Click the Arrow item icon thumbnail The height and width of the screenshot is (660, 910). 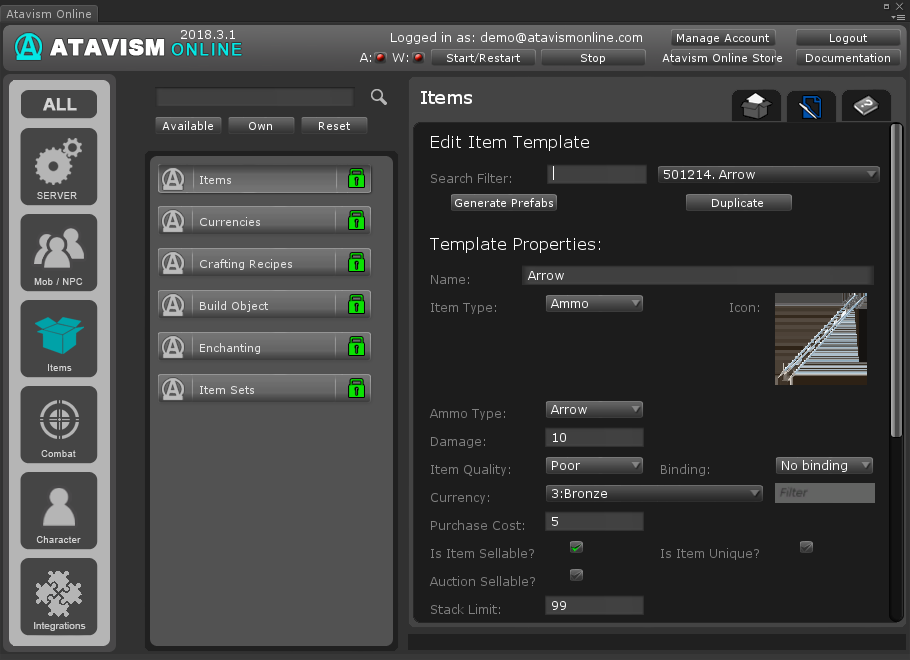coord(820,339)
